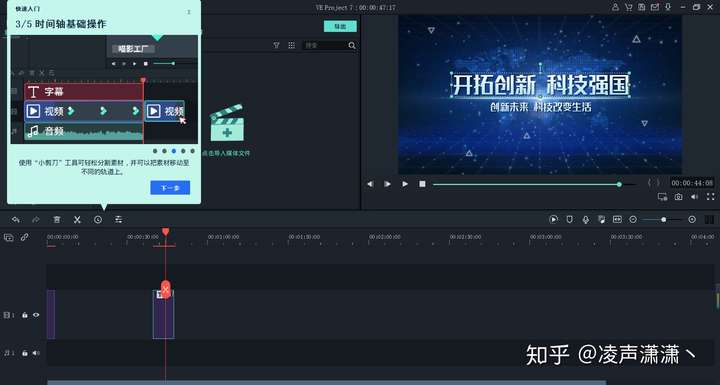Select the purple clip under playhead
This screenshot has width=720, height=385.
click(163, 315)
